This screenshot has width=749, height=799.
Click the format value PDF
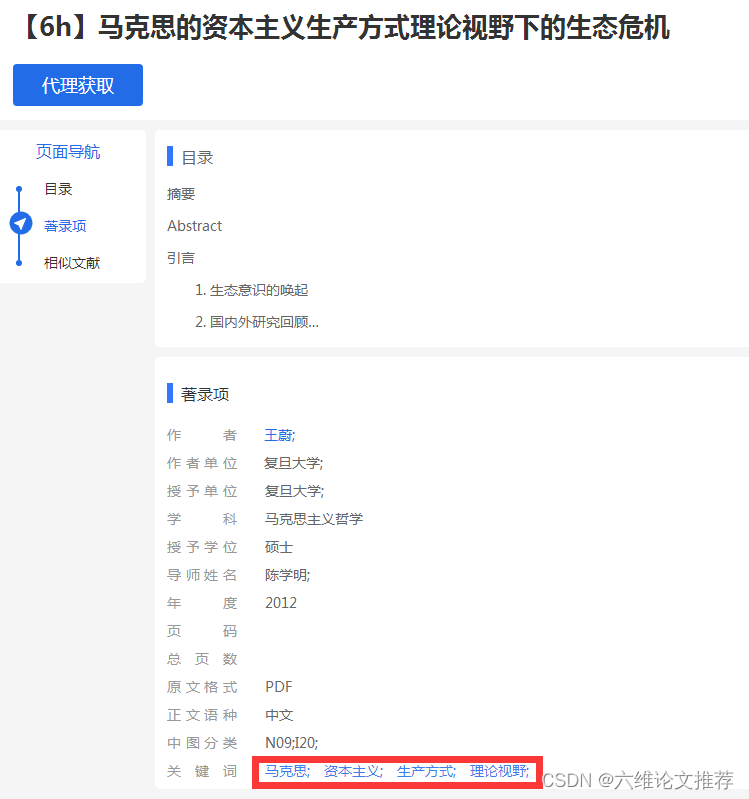(x=279, y=687)
